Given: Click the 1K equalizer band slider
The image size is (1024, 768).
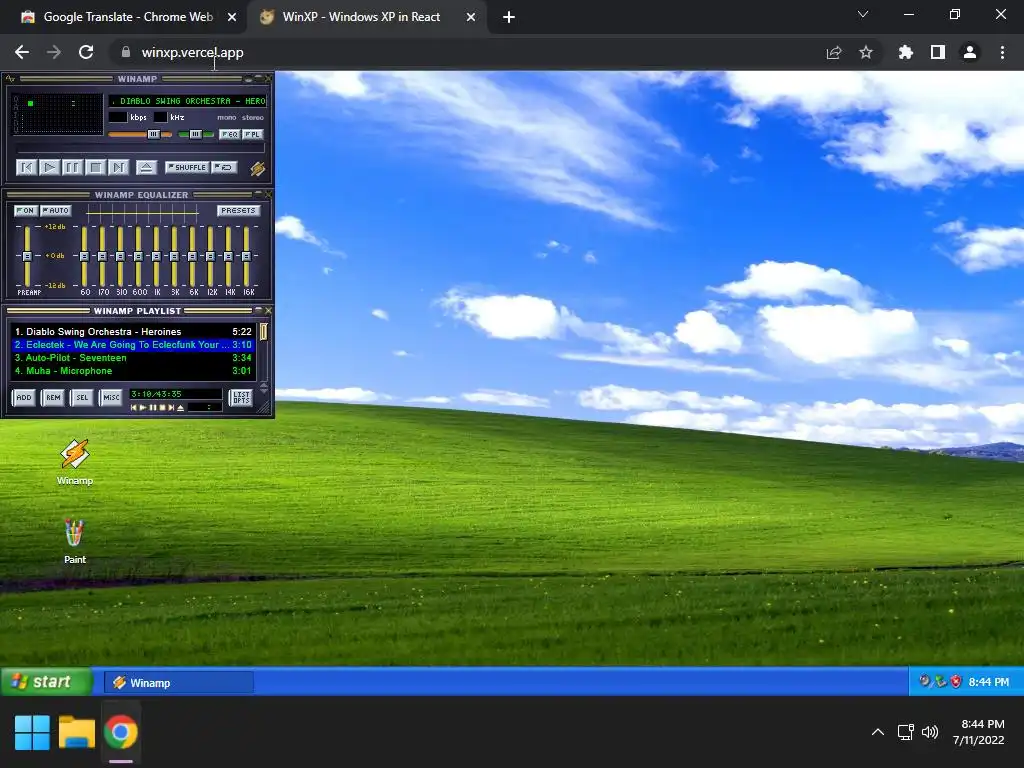Looking at the screenshot, I should [156, 256].
